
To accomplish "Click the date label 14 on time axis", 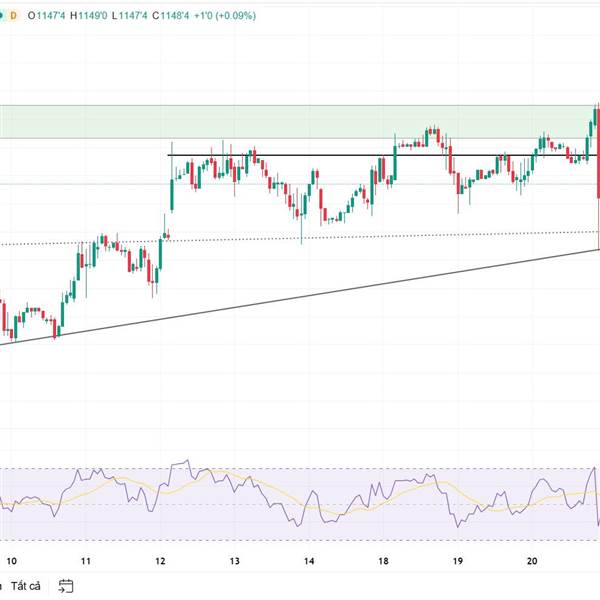I will coord(310,561).
